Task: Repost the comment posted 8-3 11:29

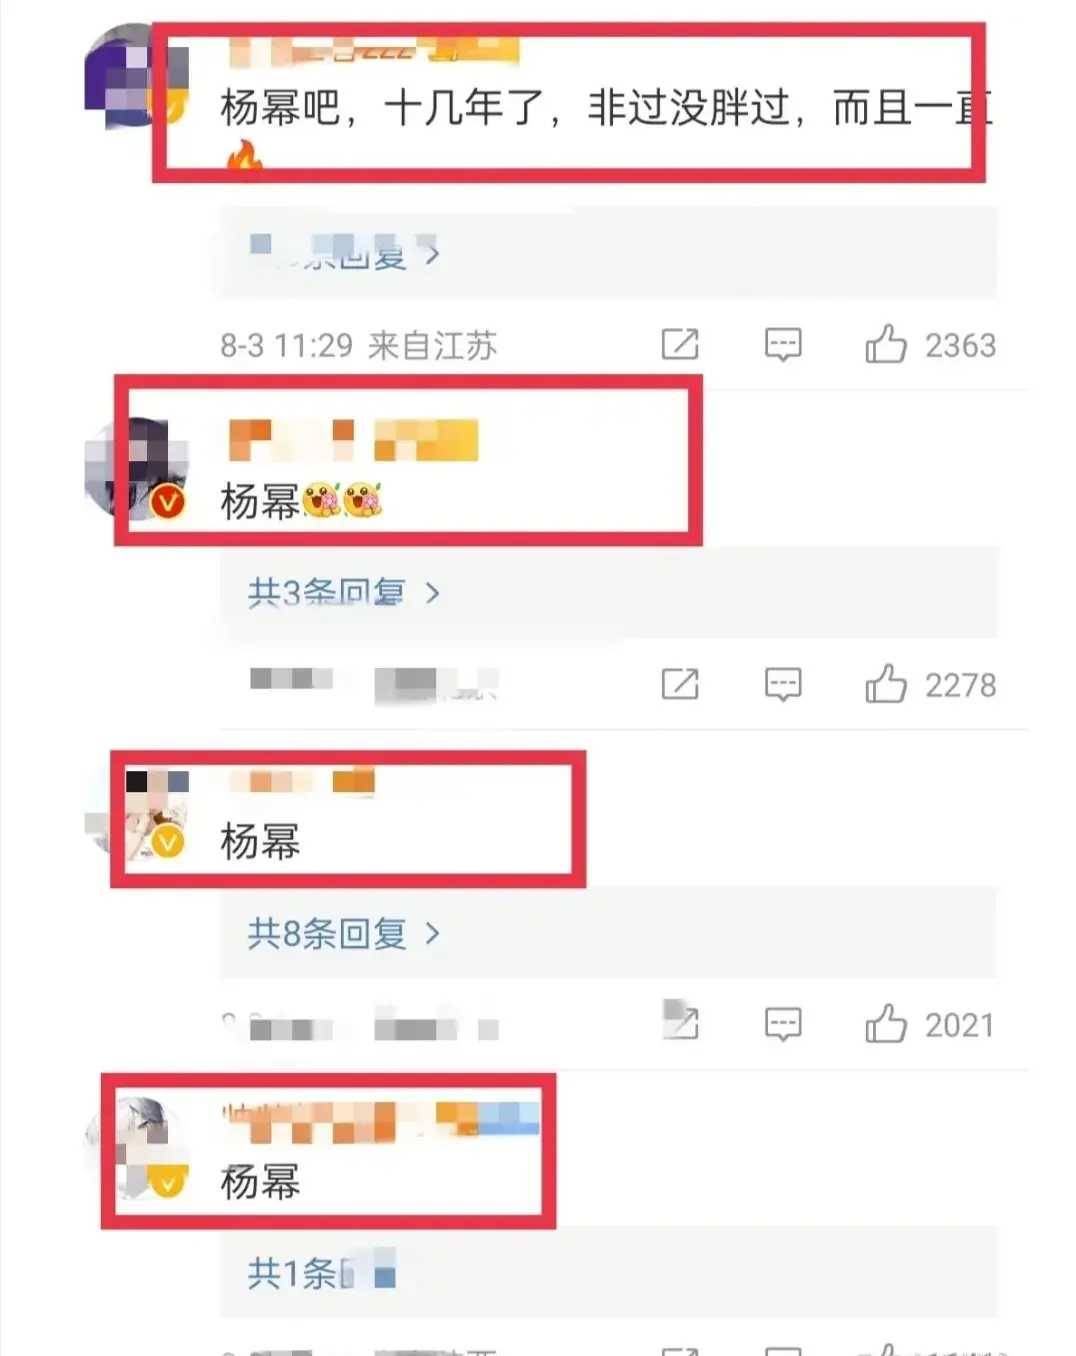Action: coord(680,345)
